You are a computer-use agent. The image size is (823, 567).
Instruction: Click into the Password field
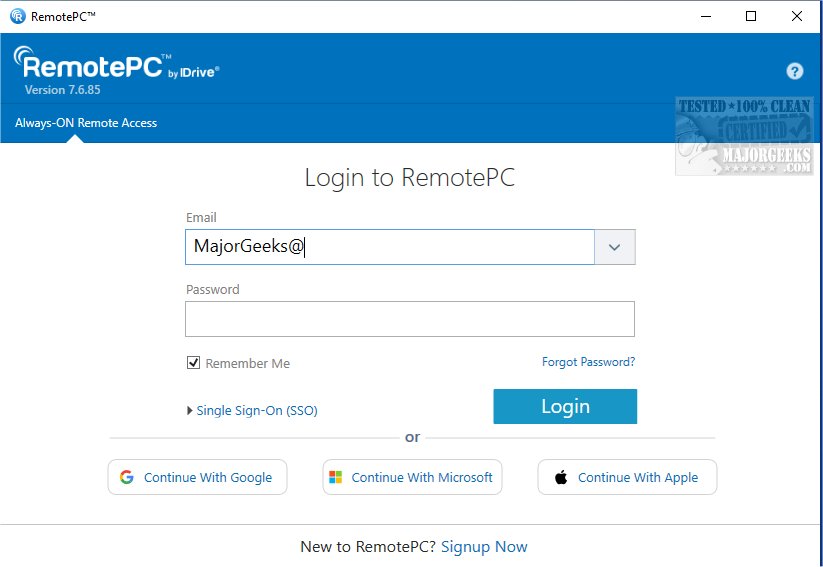coord(410,319)
